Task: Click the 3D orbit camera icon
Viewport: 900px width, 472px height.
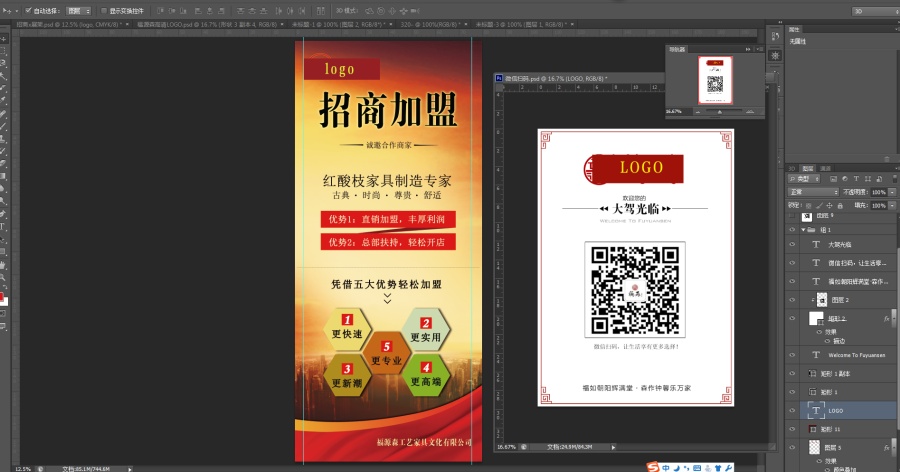Action: [x=369, y=11]
